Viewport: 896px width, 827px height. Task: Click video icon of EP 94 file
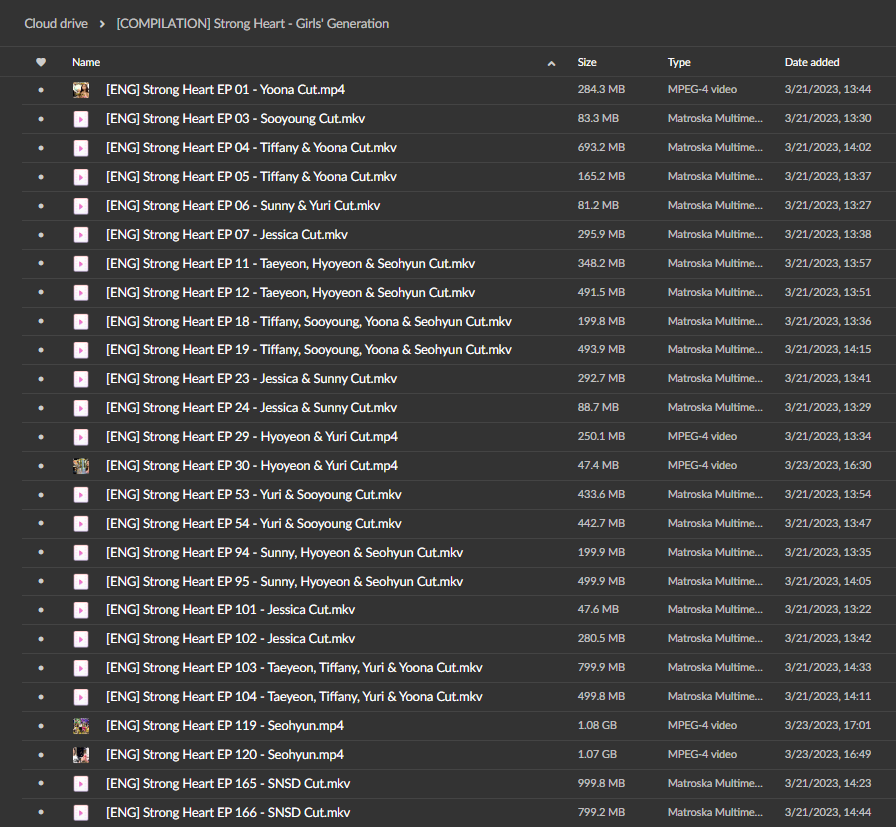81,553
